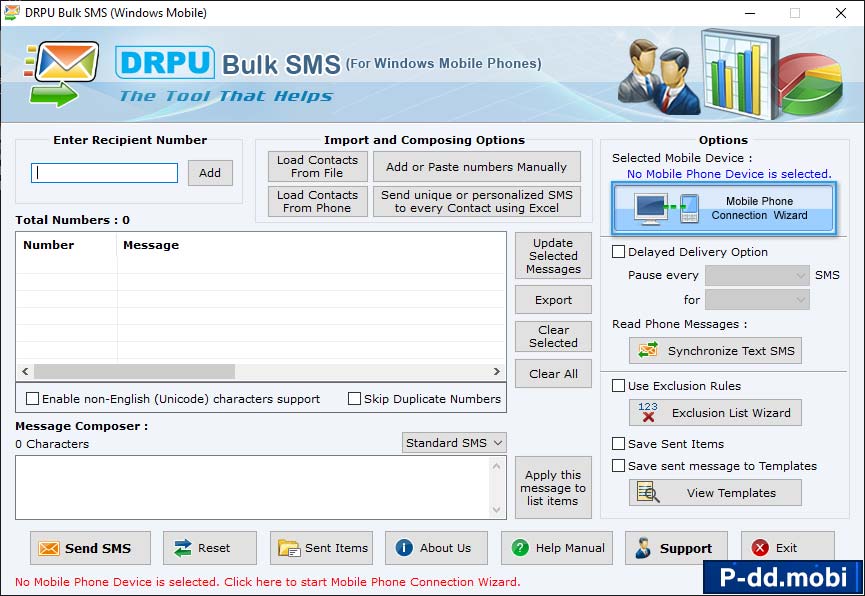Open the 'for' duration dropdown
The height and width of the screenshot is (596, 865).
(757, 300)
